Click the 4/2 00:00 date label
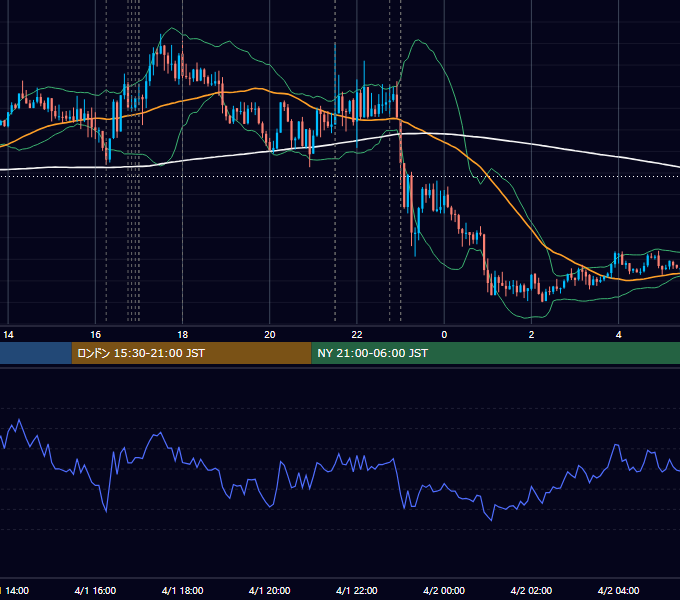 pos(444,591)
